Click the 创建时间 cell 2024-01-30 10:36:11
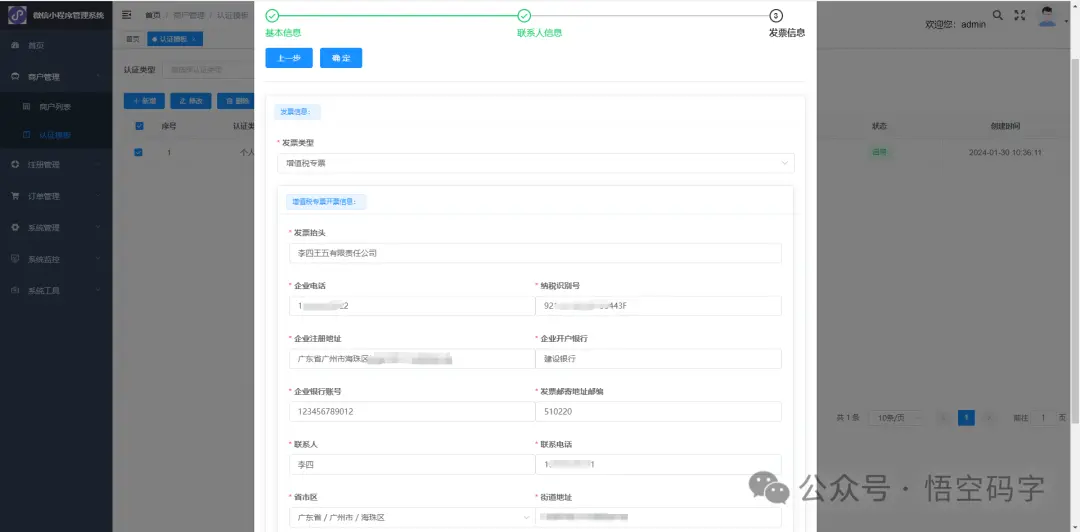This screenshot has height=532, width=1080. [1005, 152]
